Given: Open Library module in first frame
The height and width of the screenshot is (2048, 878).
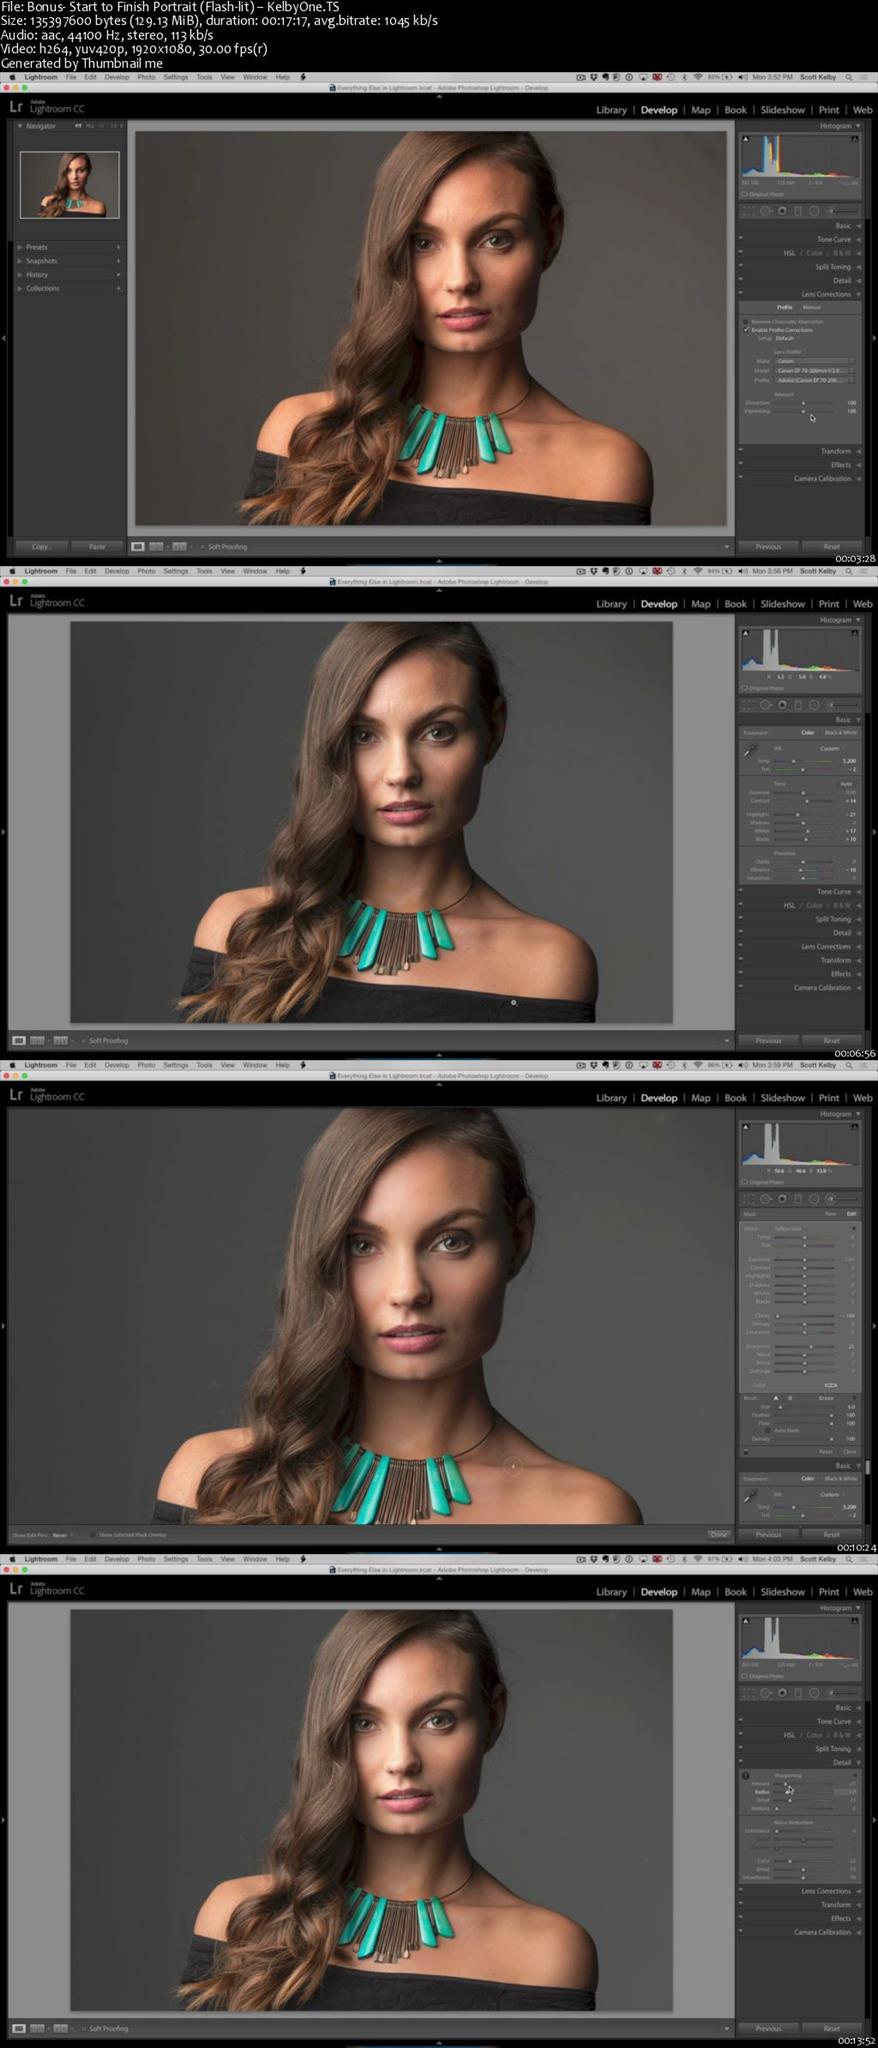Looking at the screenshot, I should pyautogui.click(x=611, y=110).
